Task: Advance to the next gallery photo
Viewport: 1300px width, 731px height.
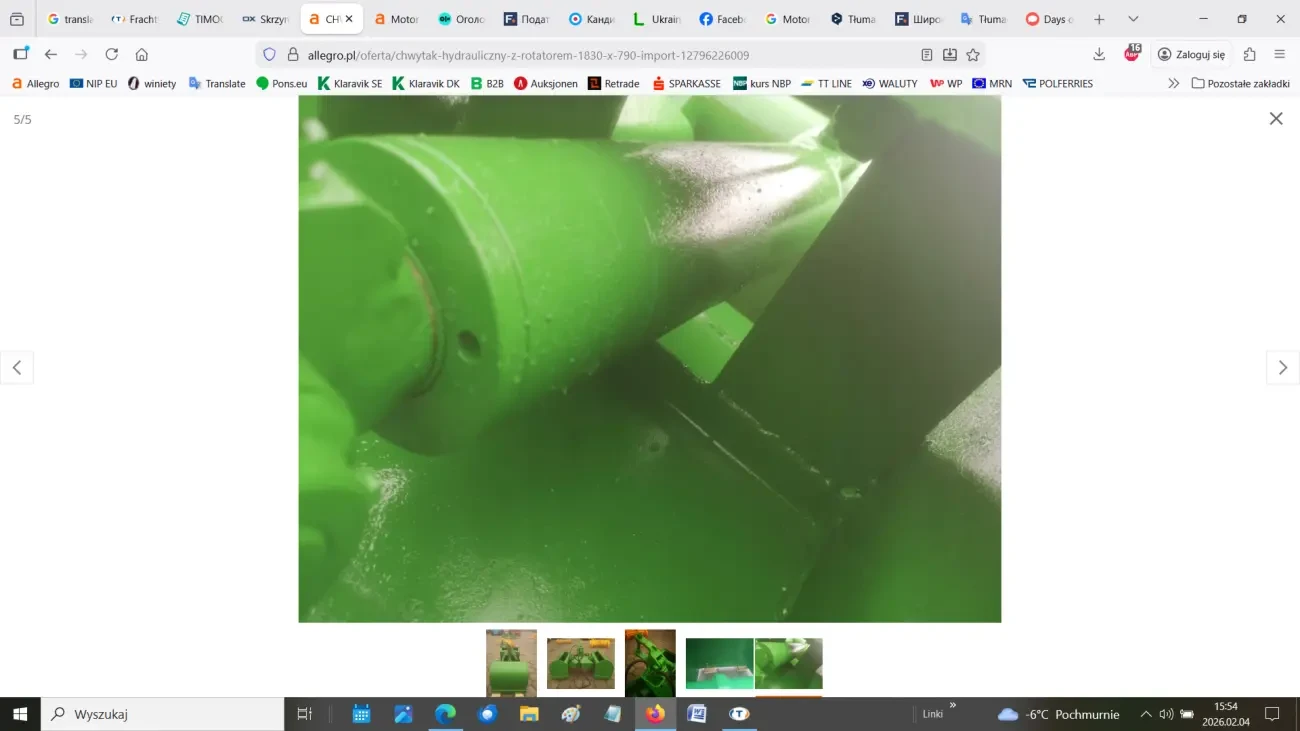Action: 1282,368
